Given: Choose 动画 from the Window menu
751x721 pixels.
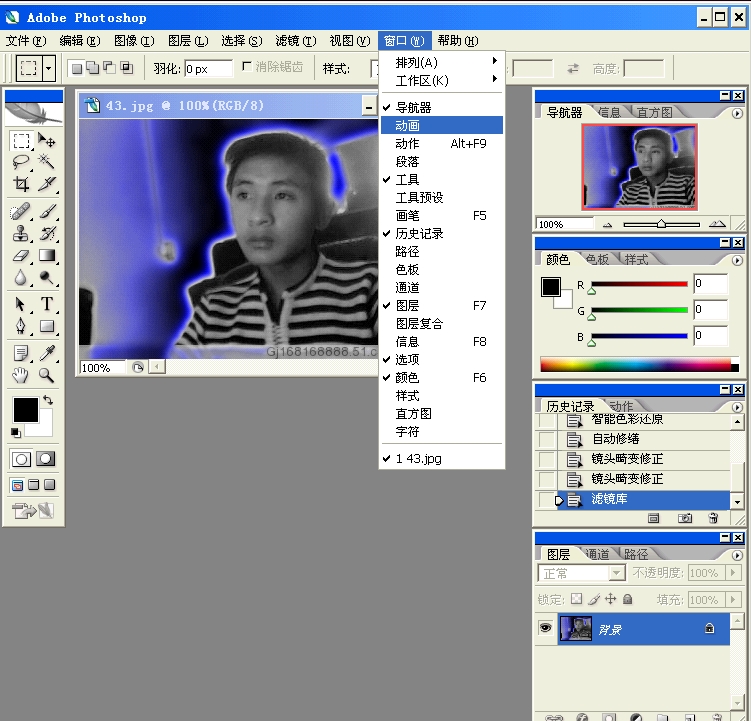Looking at the screenshot, I should (442, 125).
